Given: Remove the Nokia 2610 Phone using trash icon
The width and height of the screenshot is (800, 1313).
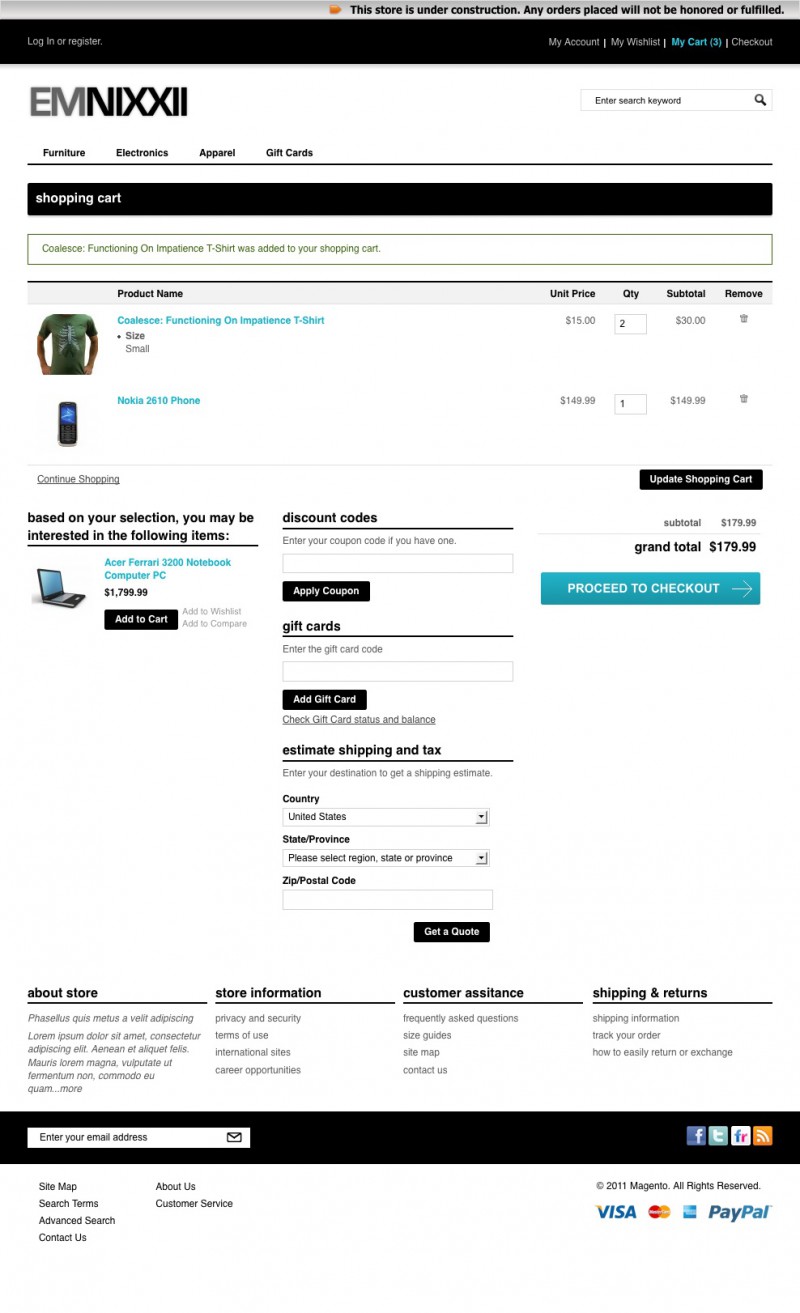Looking at the screenshot, I should pos(743,399).
